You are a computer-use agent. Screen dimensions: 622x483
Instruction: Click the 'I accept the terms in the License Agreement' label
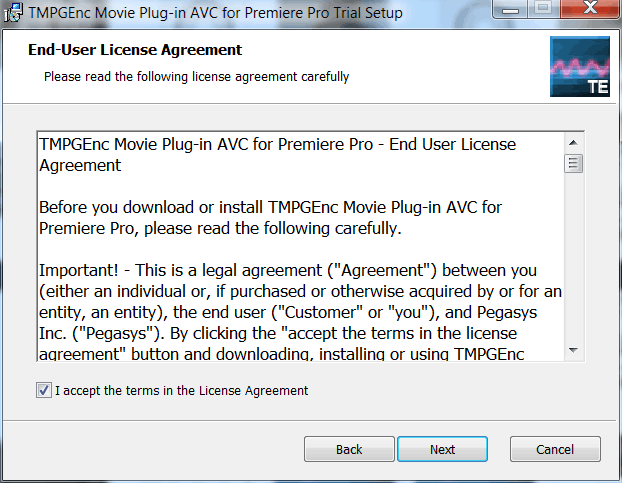point(181,391)
